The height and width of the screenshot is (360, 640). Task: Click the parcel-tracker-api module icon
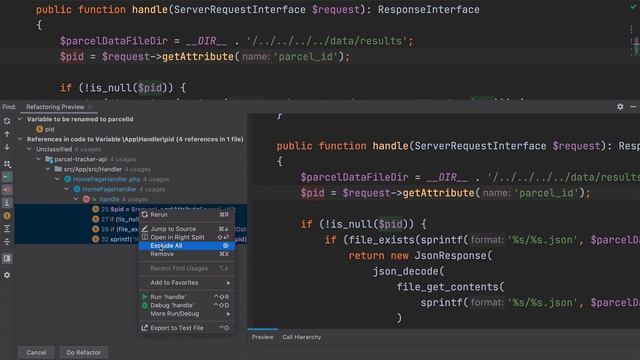tap(49, 159)
